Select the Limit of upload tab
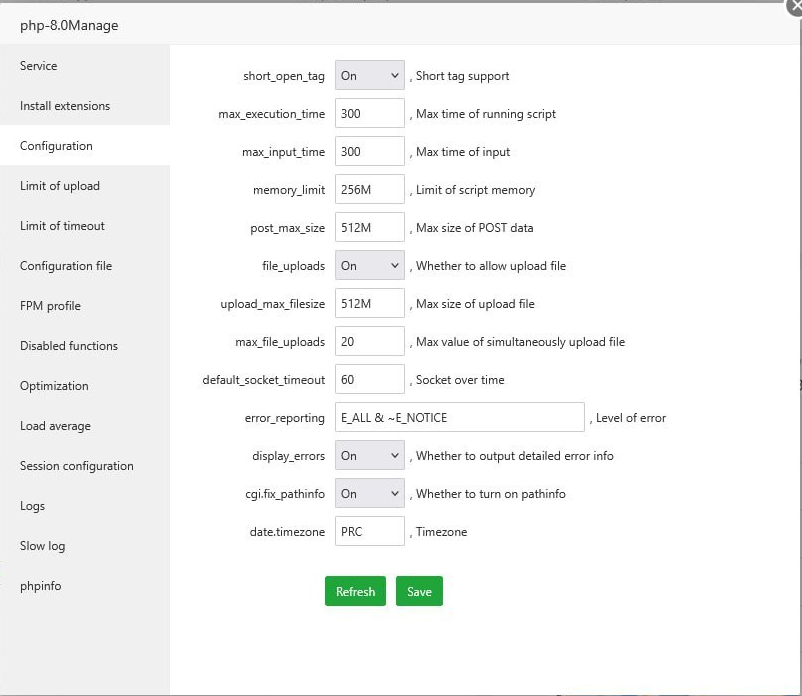Screen dimensions: 802x696 [60, 186]
